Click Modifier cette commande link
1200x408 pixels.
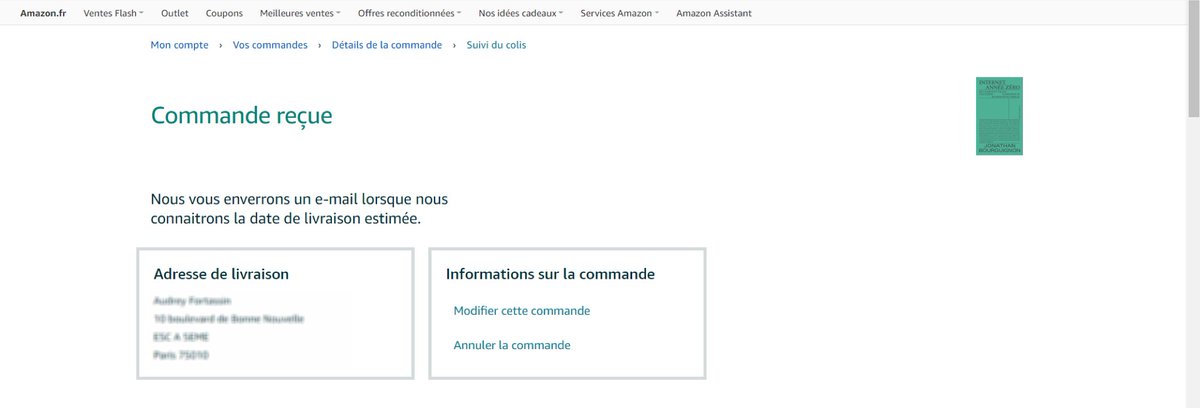(x=522, y=311)
